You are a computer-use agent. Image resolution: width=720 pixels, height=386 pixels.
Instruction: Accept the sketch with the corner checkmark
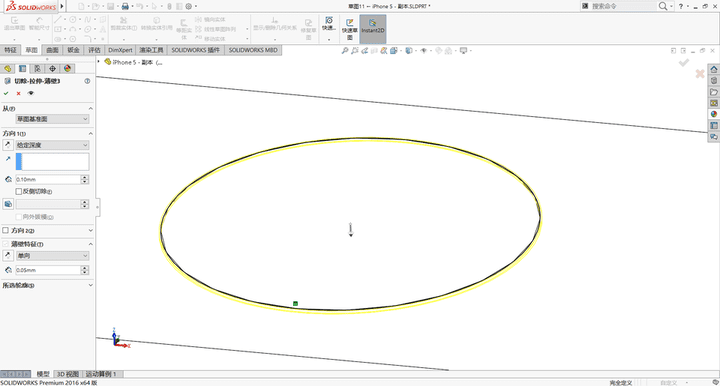[x=684, y=62]
